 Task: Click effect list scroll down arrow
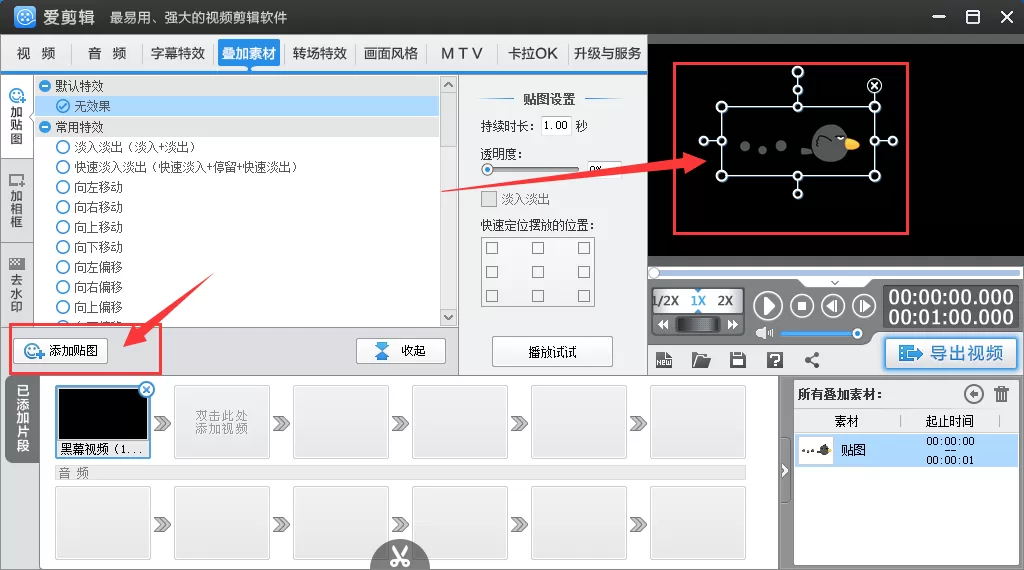click(448, 317)
